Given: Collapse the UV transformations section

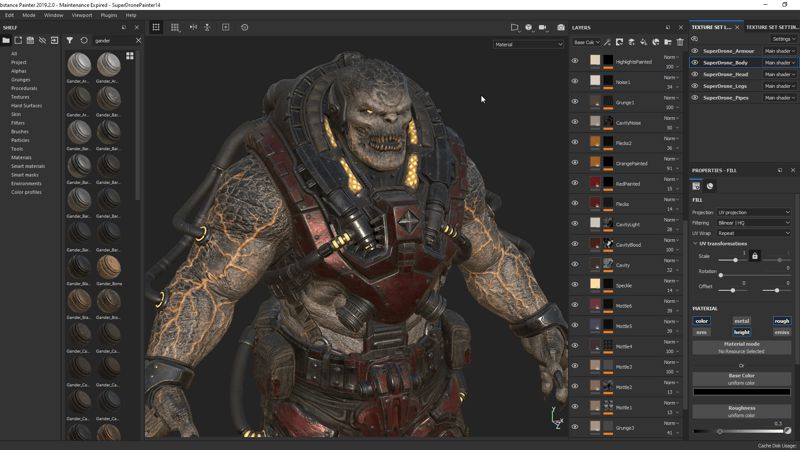Looking at the screenshot, I should pos(695,244).
